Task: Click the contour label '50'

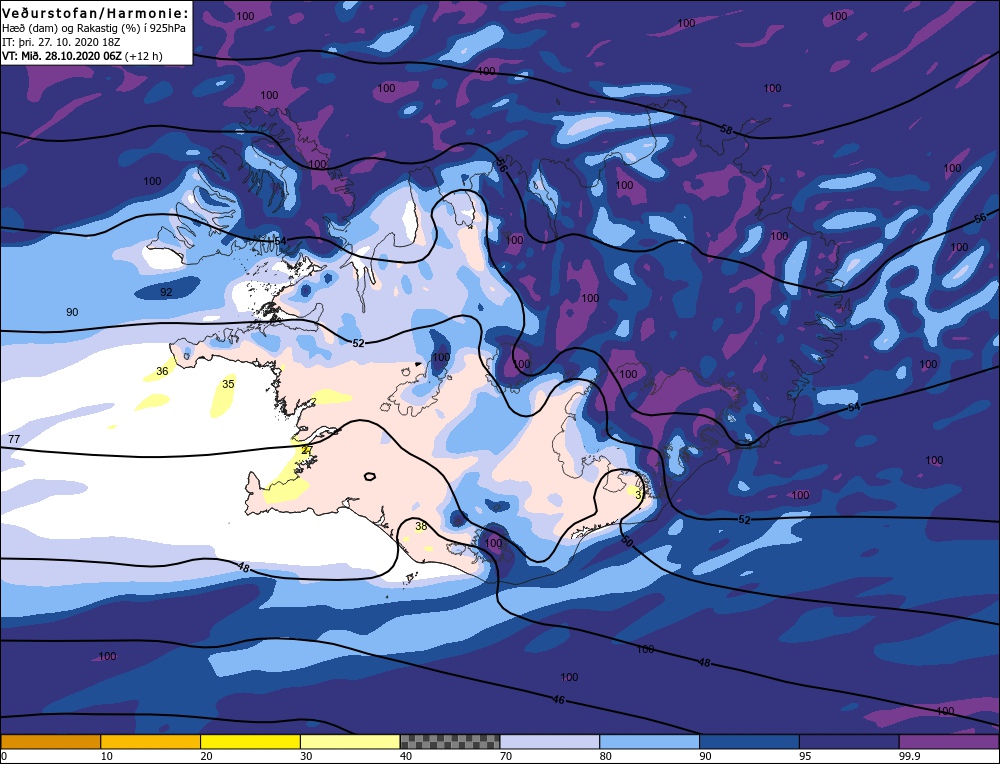Action: pos(627,542)
